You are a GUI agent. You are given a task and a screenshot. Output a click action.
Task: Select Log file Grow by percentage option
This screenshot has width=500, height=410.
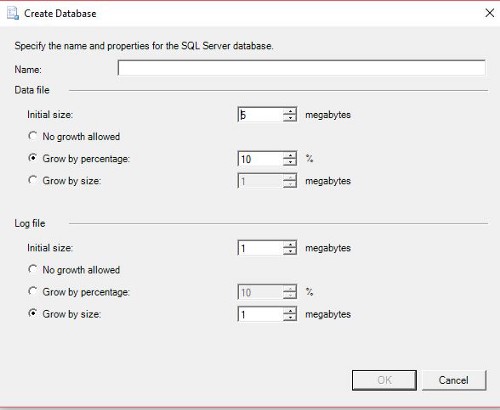point(32,291)
